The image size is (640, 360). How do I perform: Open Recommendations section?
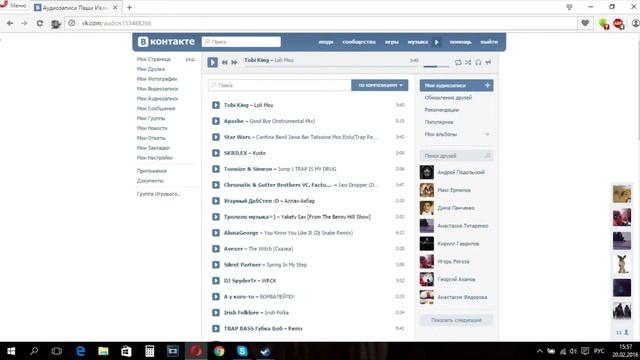tap(442, 110)
